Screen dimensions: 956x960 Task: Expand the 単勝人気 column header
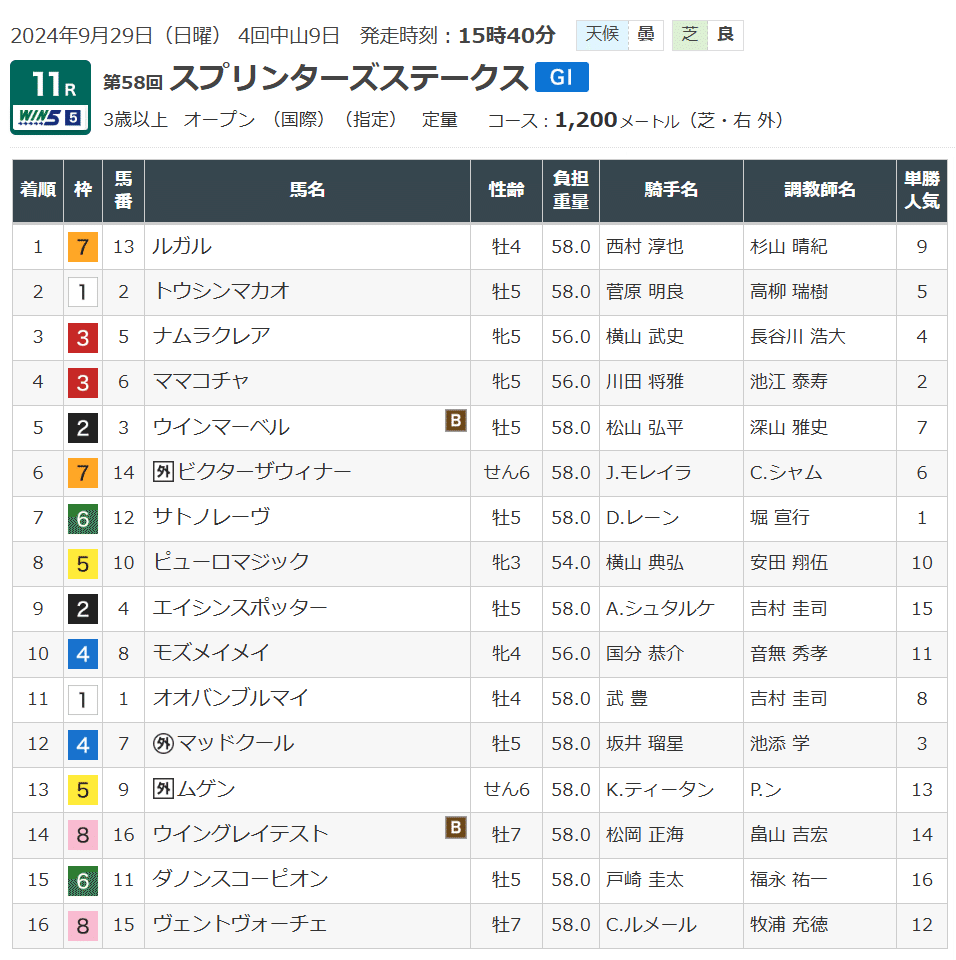coord(921,191)
